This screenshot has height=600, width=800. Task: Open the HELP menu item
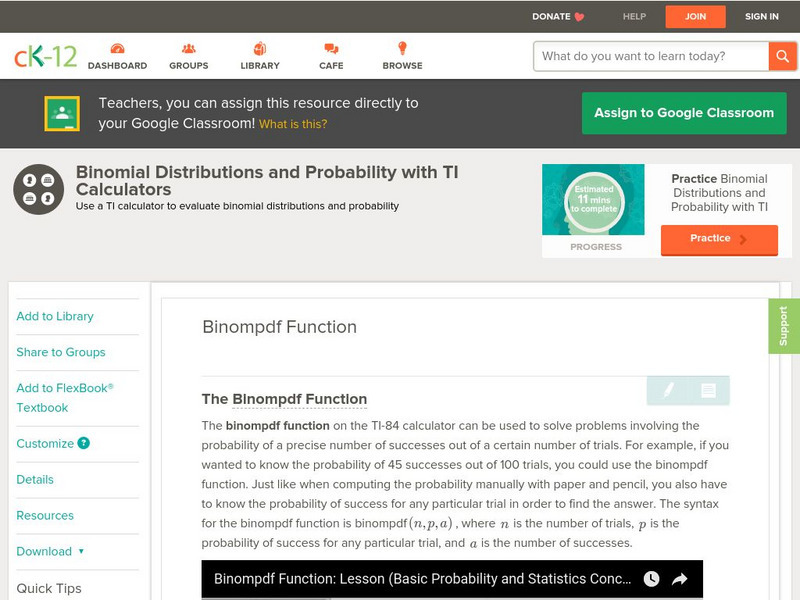[634, 16]
